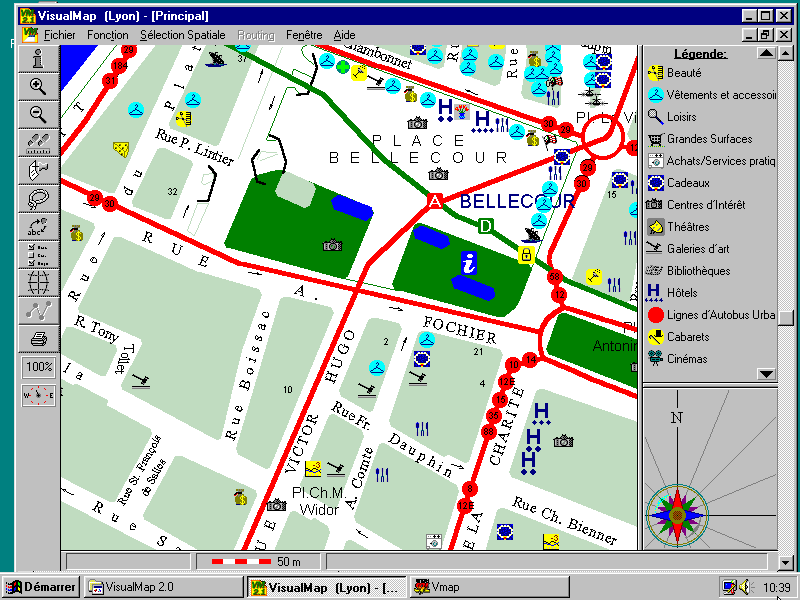Open the Sélection Spatiale menu
The height and width of the screenshot is (600, 800).
pyautogui.click(x=183, y=35)
